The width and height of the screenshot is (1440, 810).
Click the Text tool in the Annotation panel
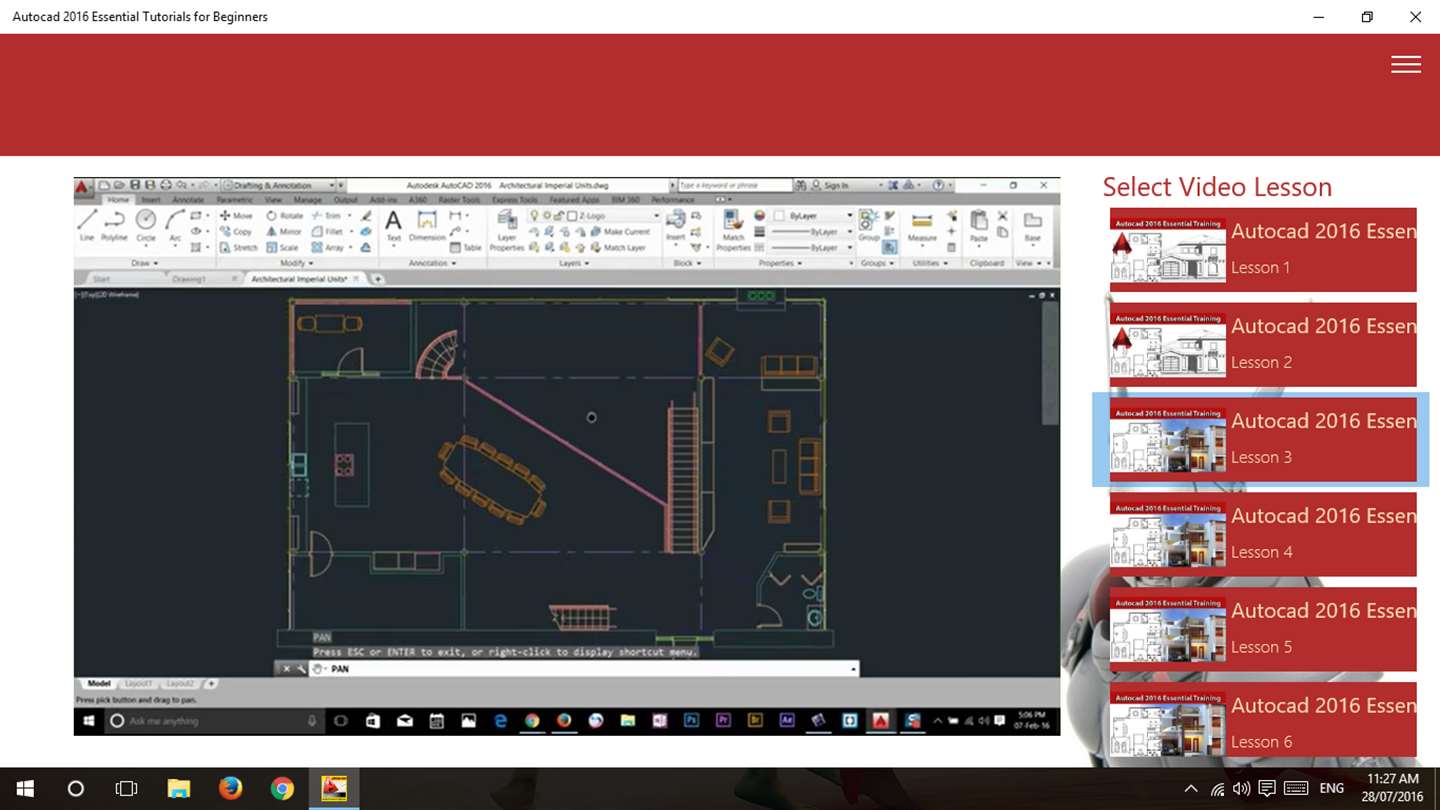coord(394,226)
